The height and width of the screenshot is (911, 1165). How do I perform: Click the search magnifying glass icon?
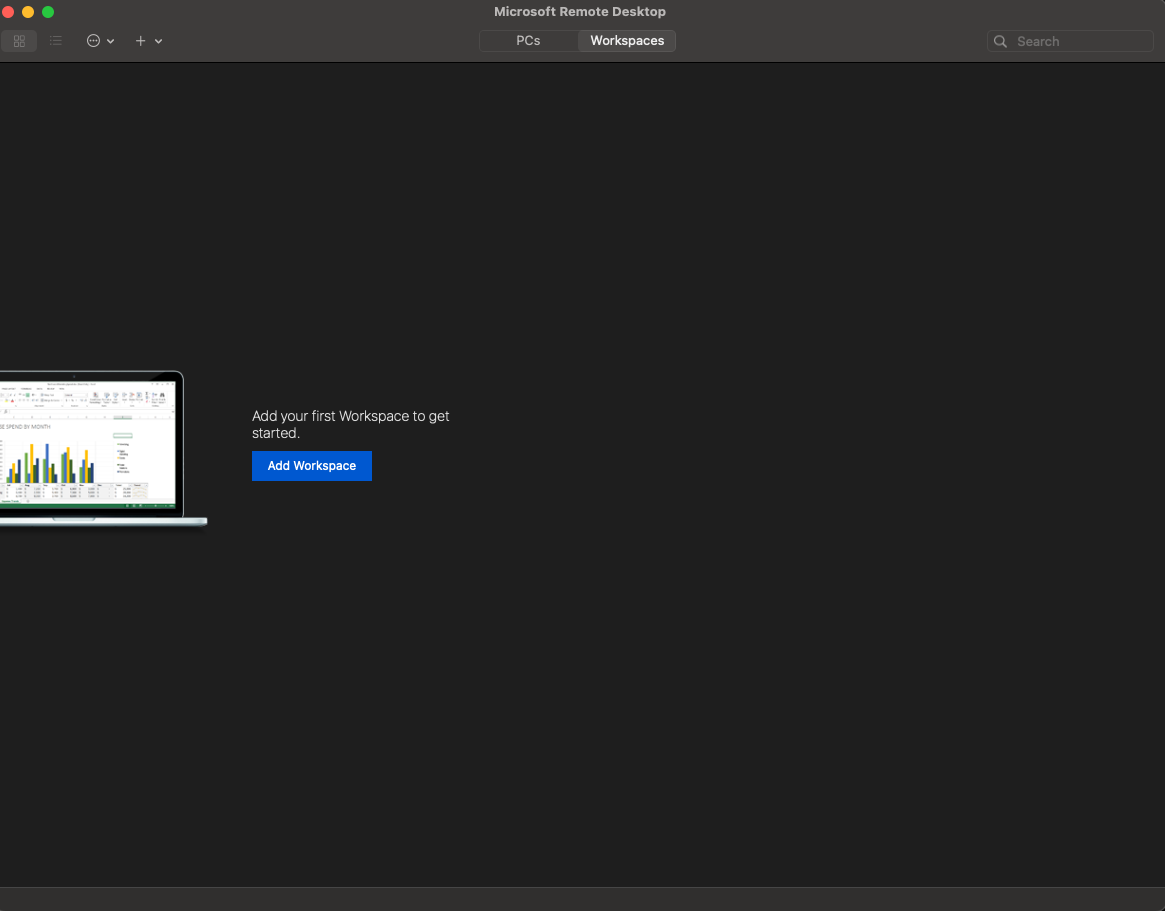(x=1000, y=41)
